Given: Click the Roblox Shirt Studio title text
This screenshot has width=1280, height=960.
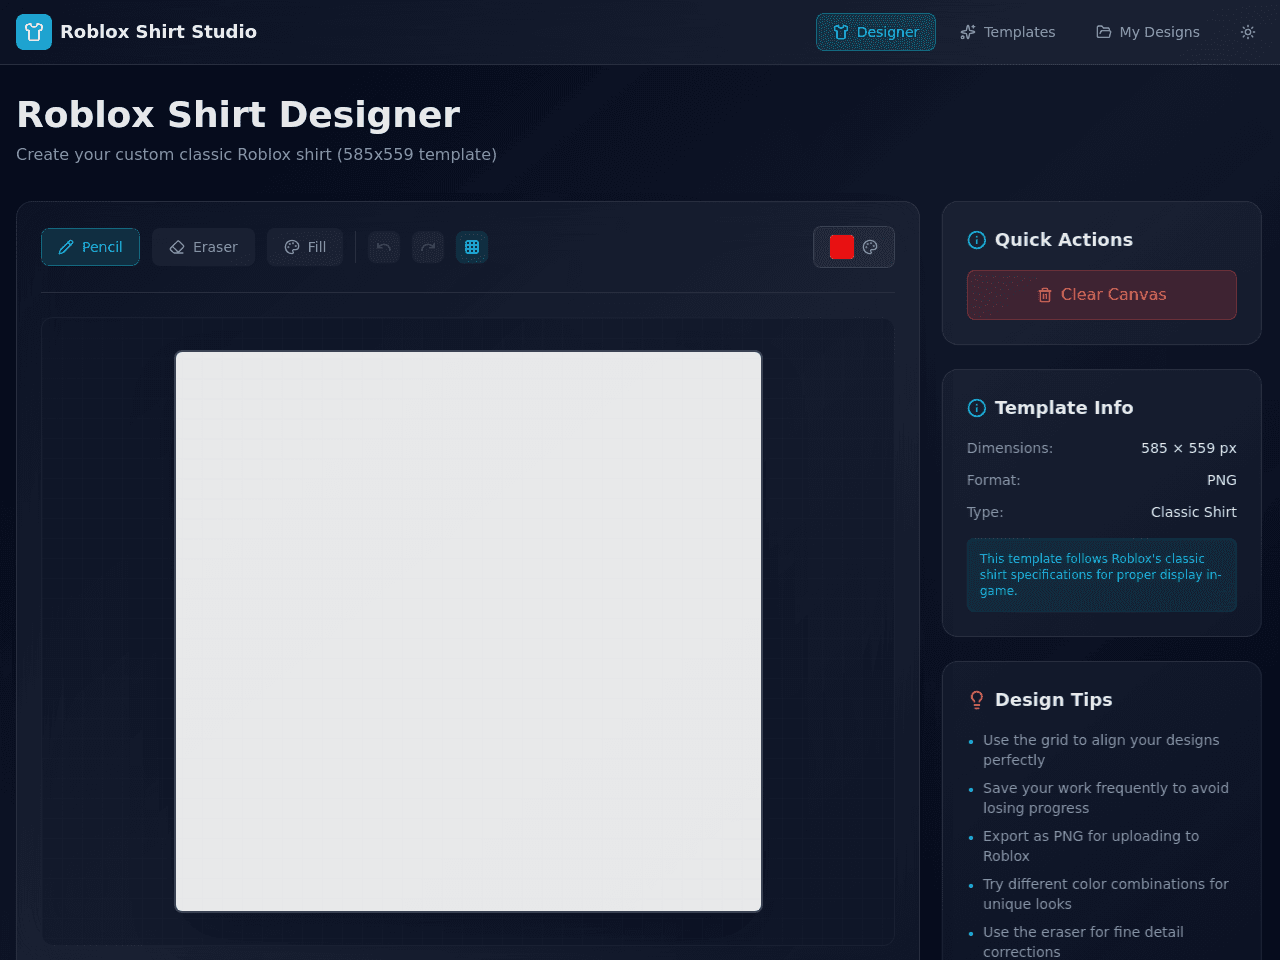Looking at the screenshot, I should pyautogui.click(x=158, y=32).
